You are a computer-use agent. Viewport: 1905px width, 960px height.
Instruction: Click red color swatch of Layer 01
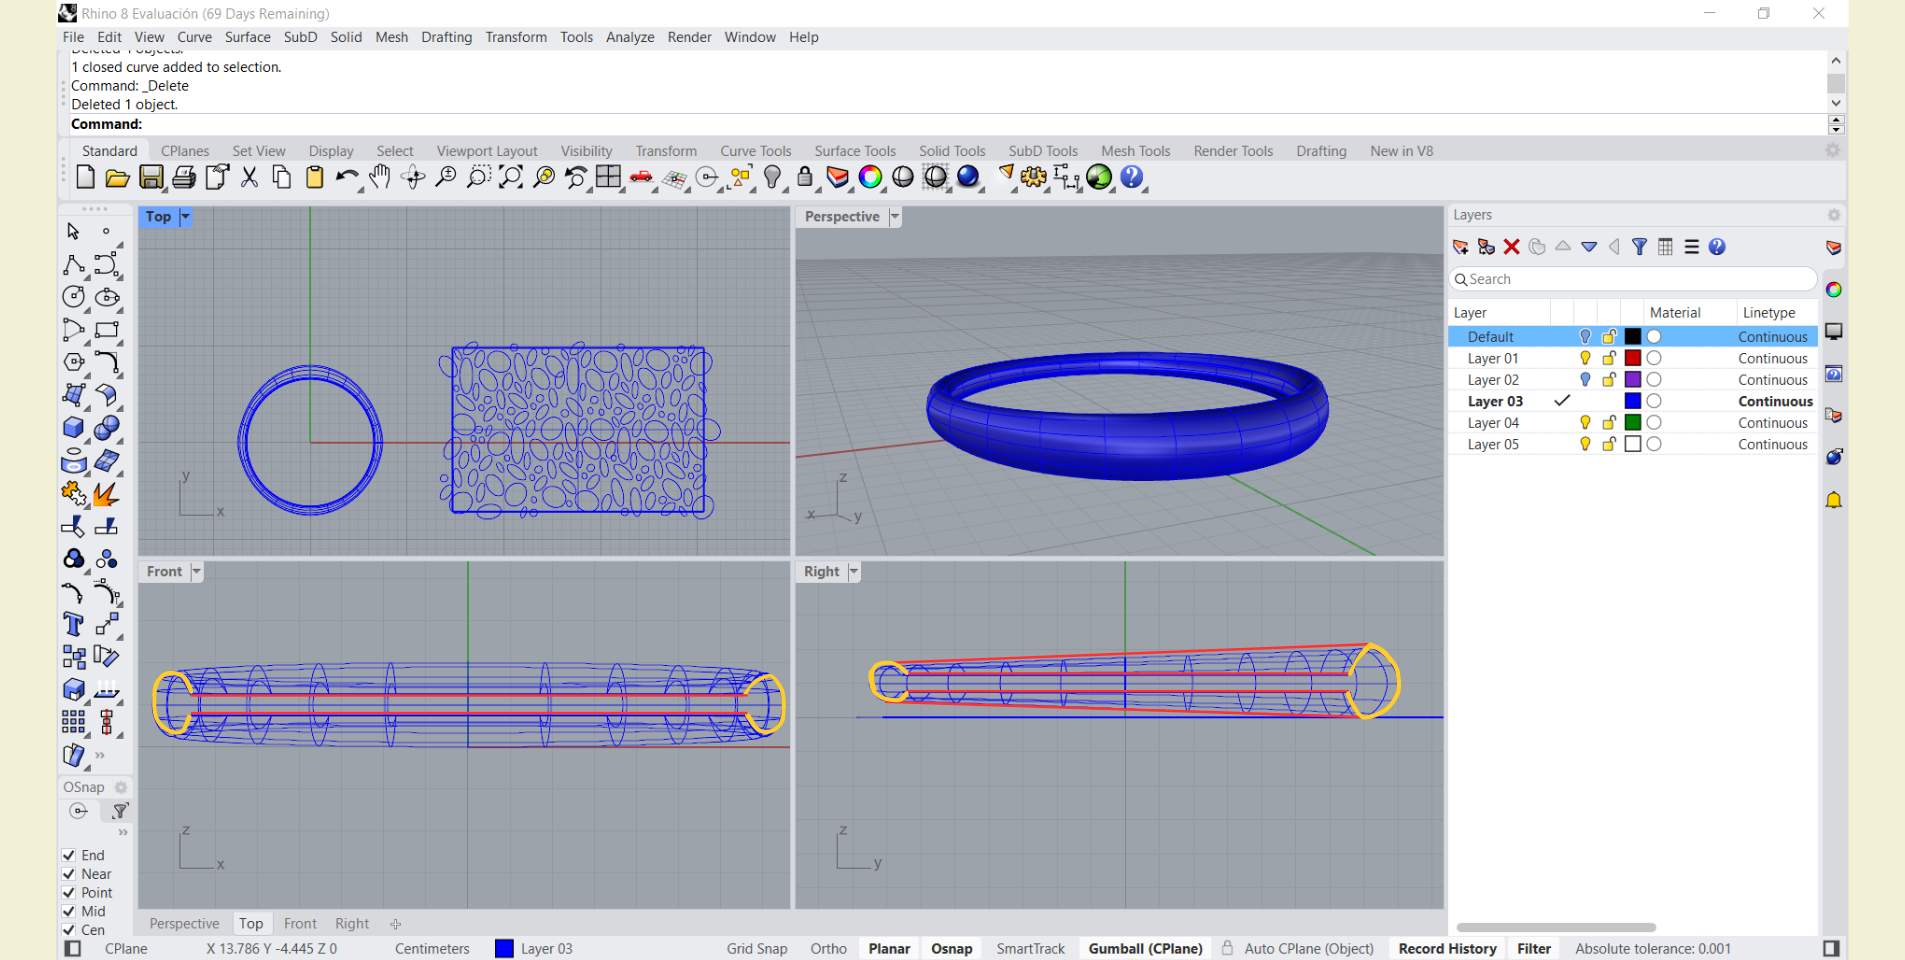tap(1633, 358)
